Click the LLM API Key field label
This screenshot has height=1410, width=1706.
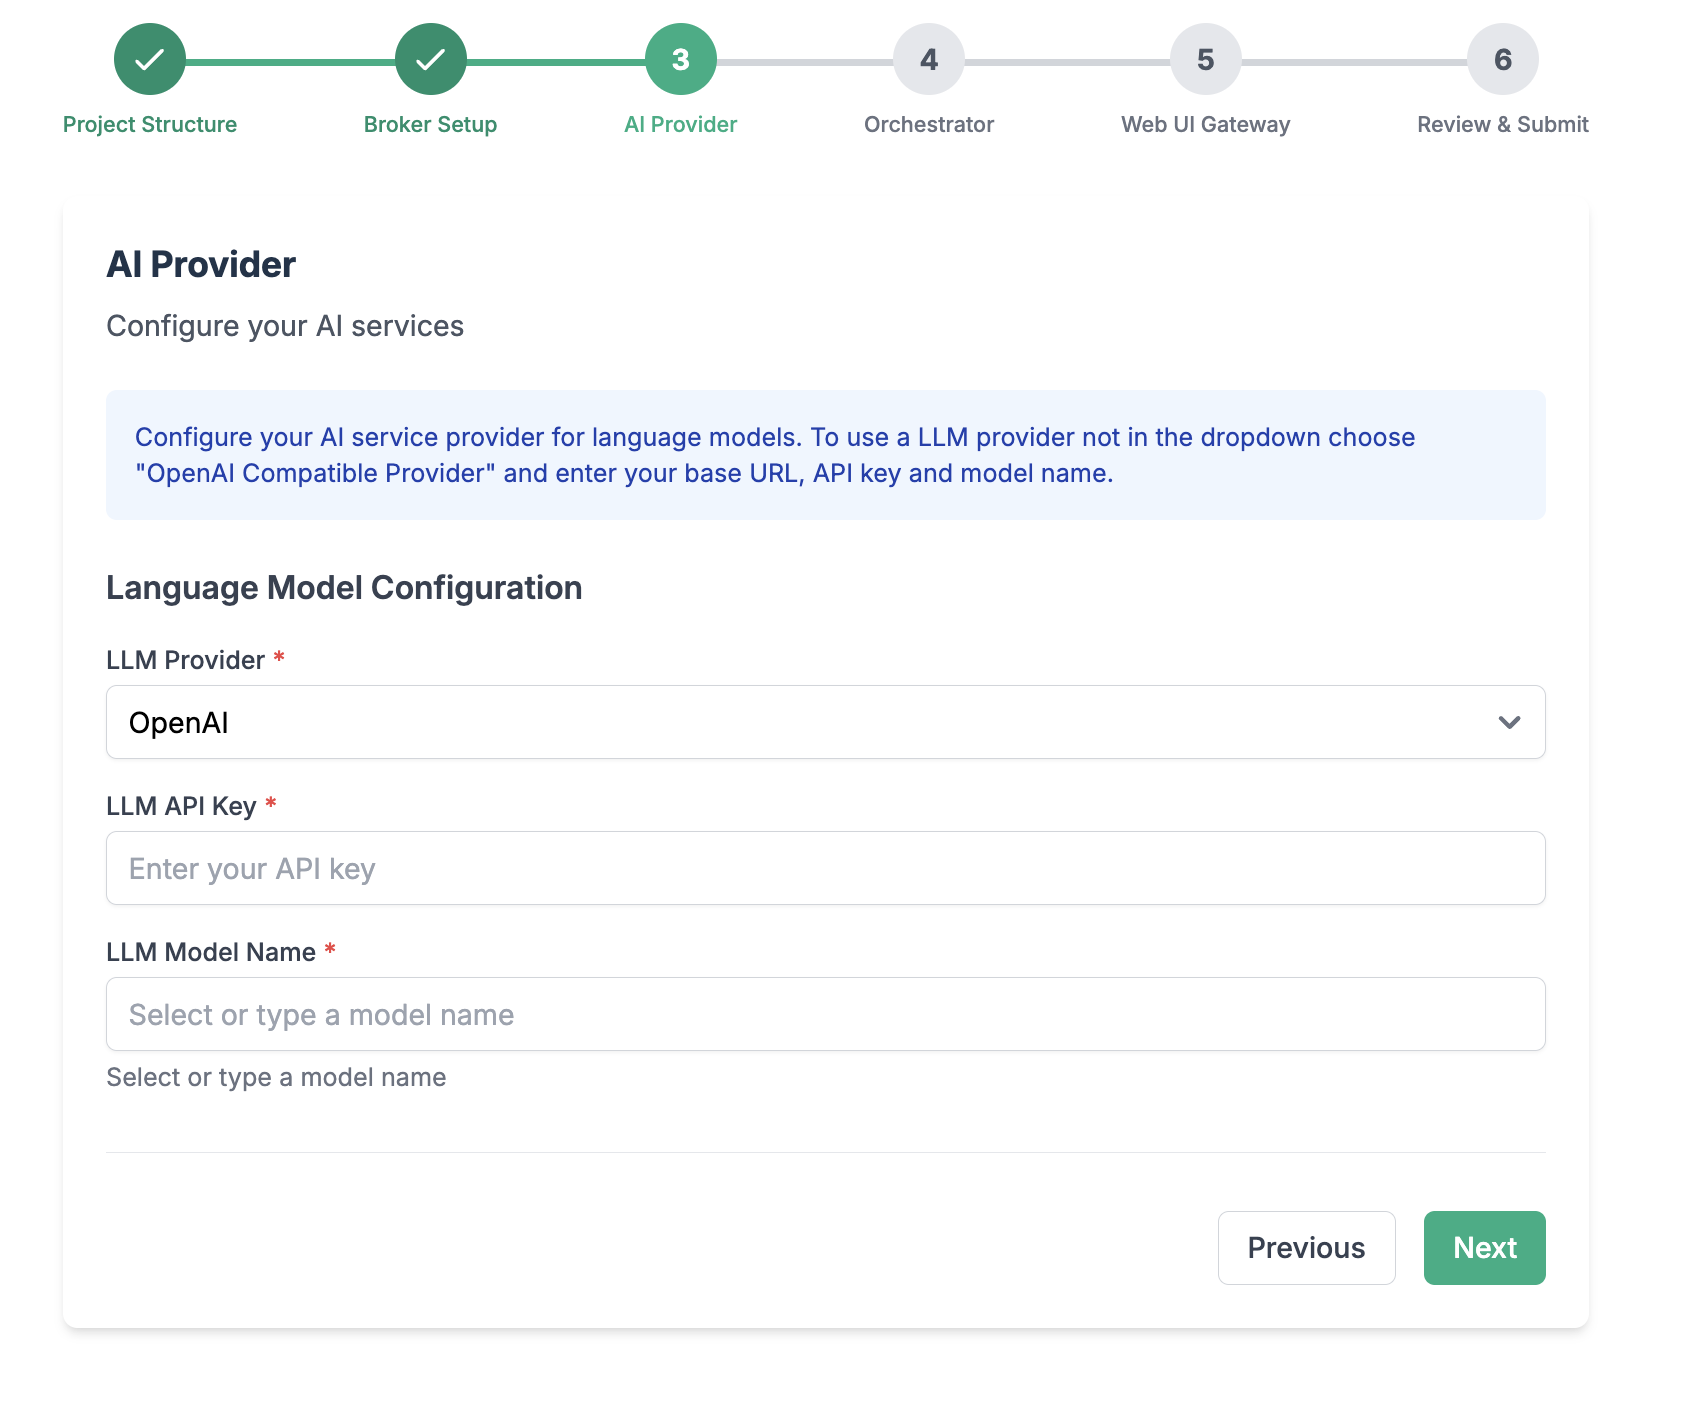click(182, 806)
